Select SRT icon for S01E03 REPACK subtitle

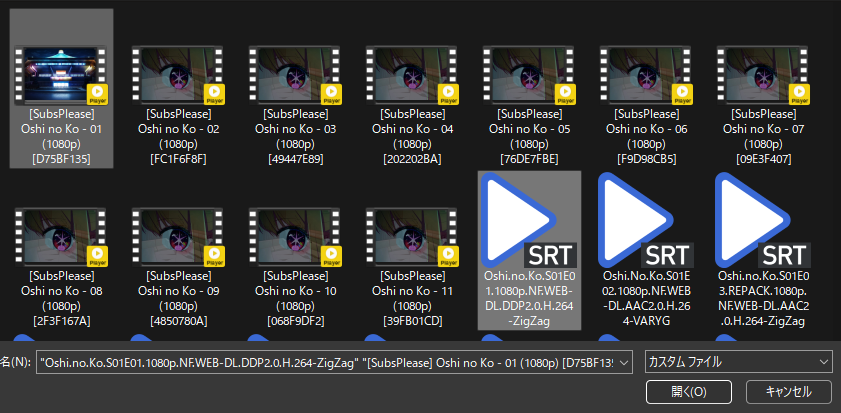[x=763, y=220]
